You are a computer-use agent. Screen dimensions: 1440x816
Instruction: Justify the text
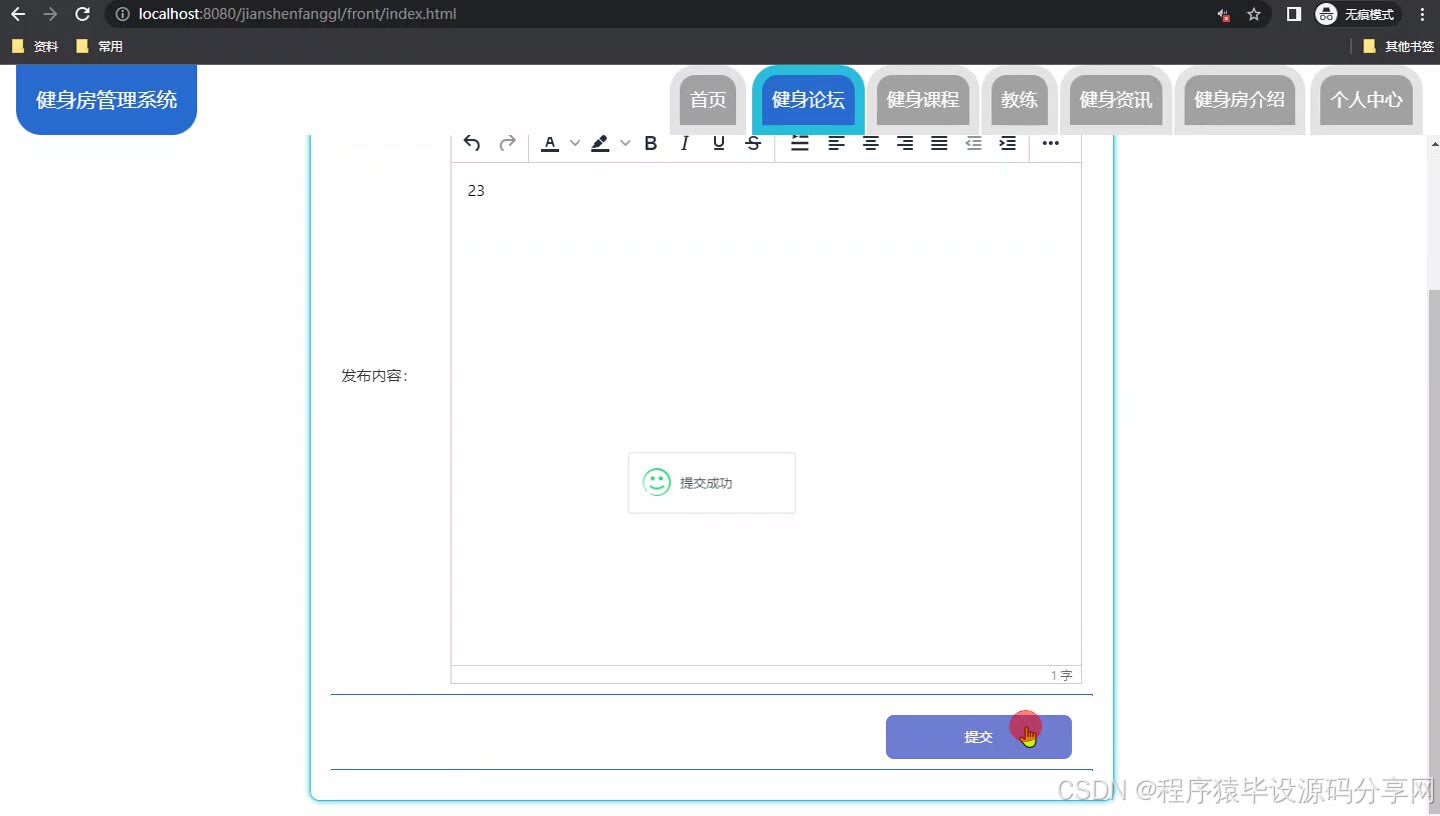(x=939, y=143)
